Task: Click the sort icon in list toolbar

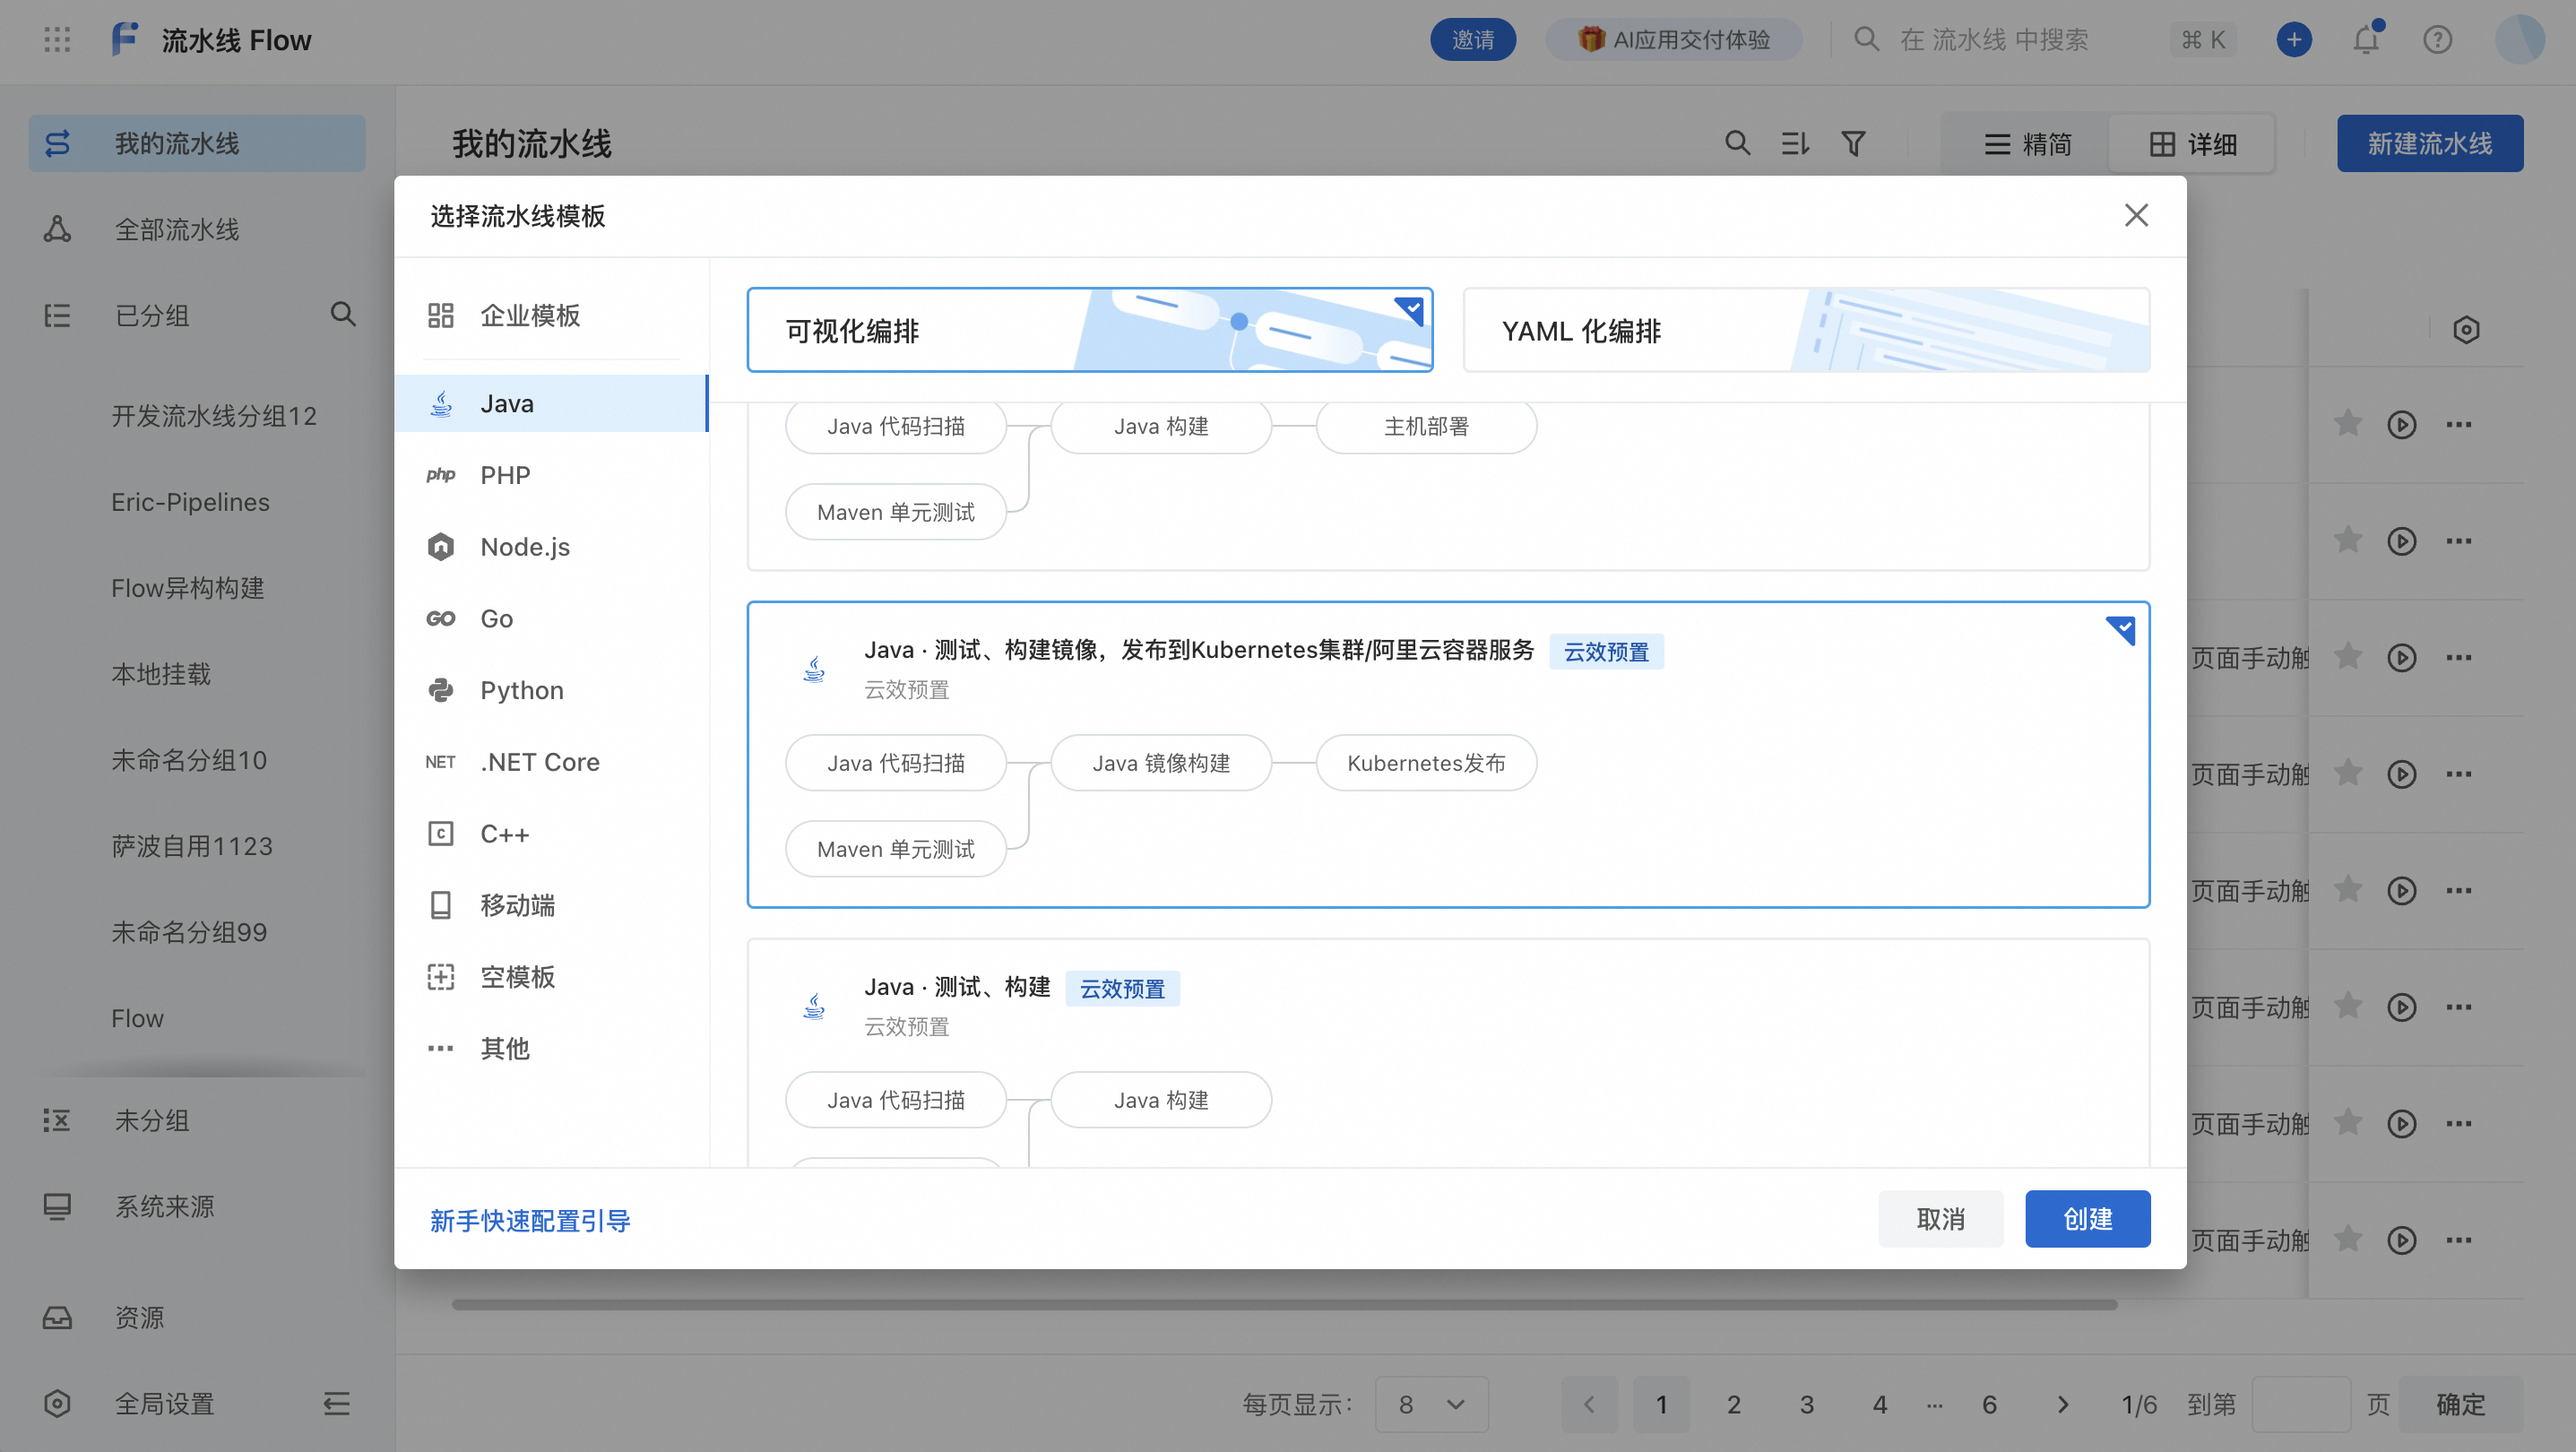Action: (1796, 144)
